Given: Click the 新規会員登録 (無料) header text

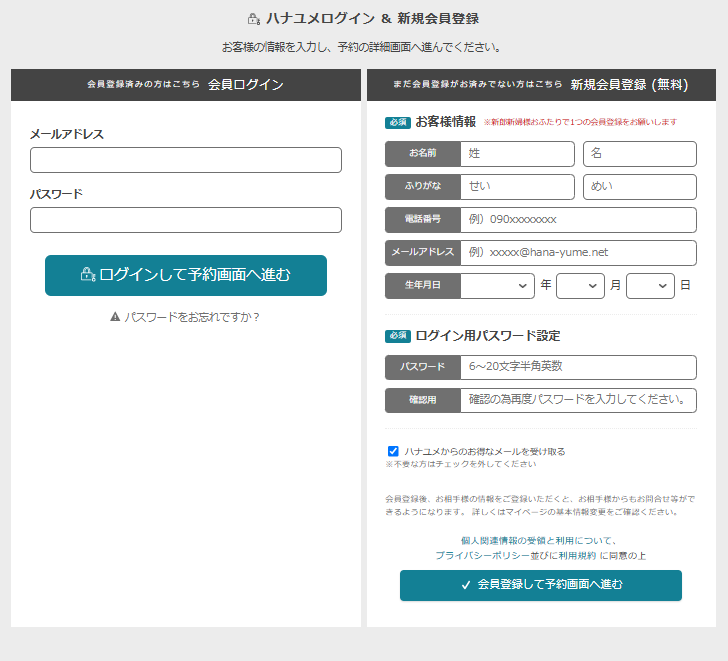Looking at the screenshot, I should pyautogui.click(x=629, y=84).
